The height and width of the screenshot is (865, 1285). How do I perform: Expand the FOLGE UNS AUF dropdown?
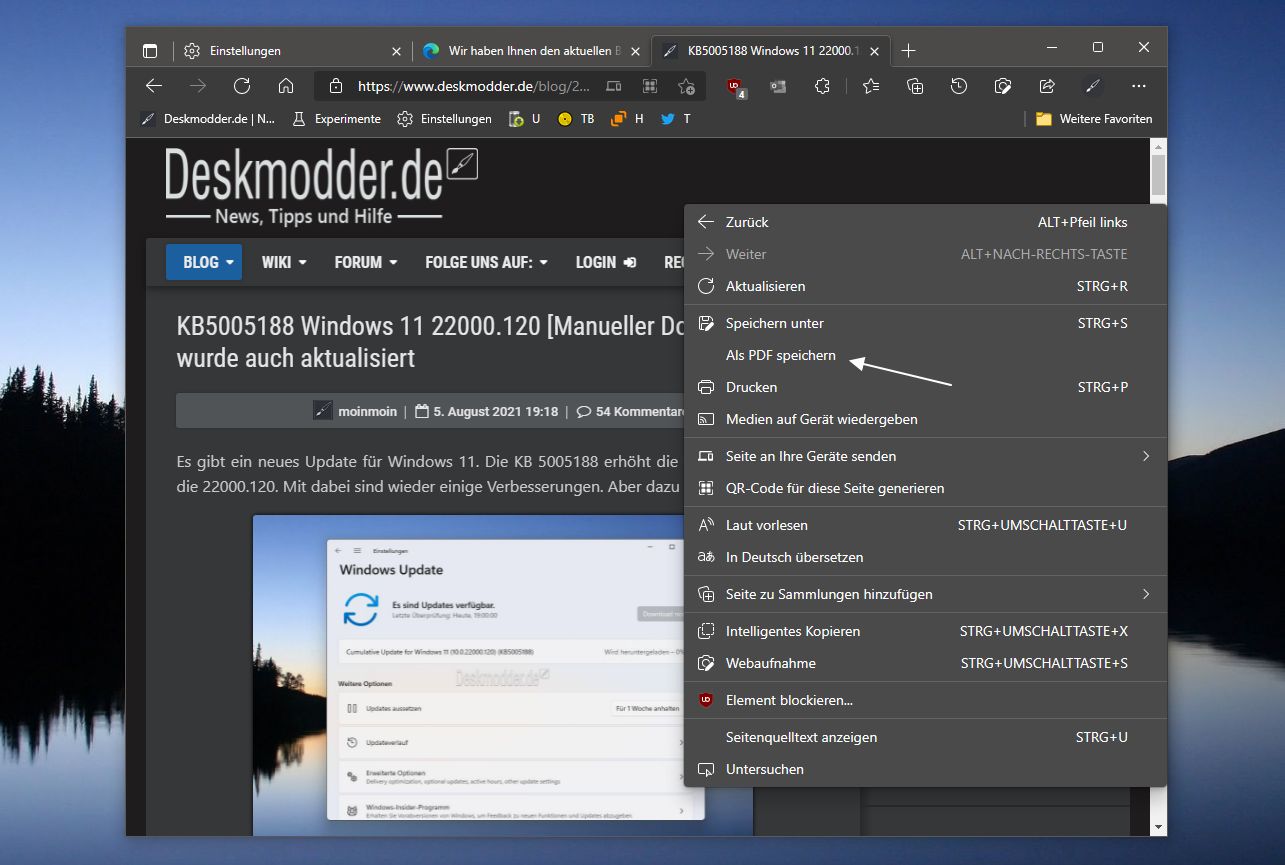486,262
